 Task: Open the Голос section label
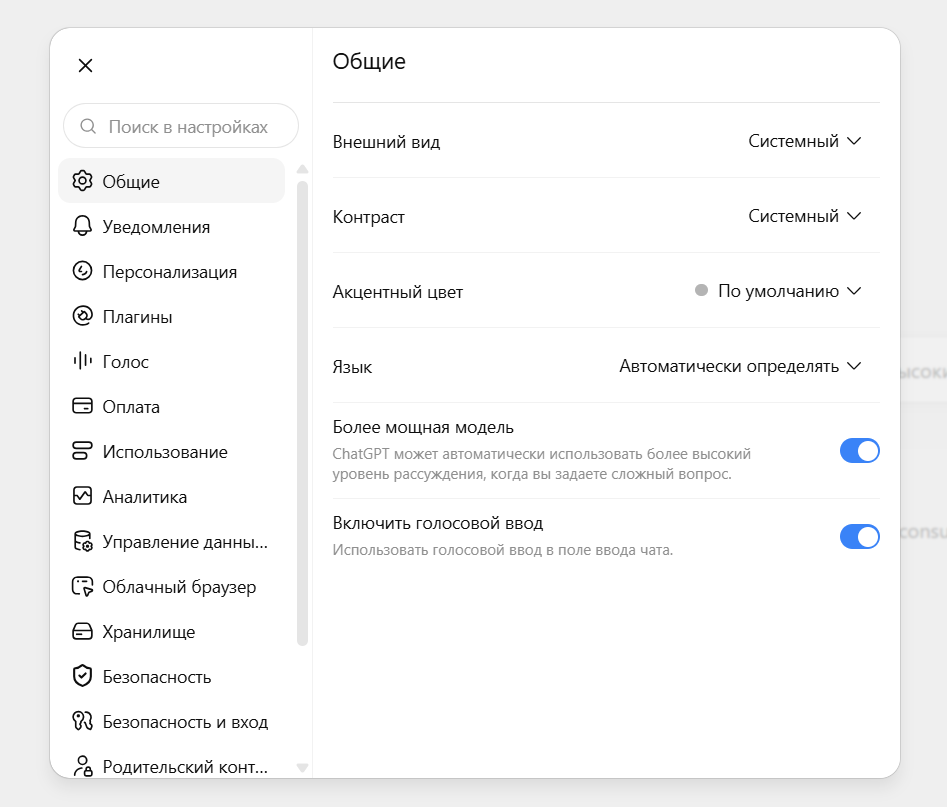point(126,362)
